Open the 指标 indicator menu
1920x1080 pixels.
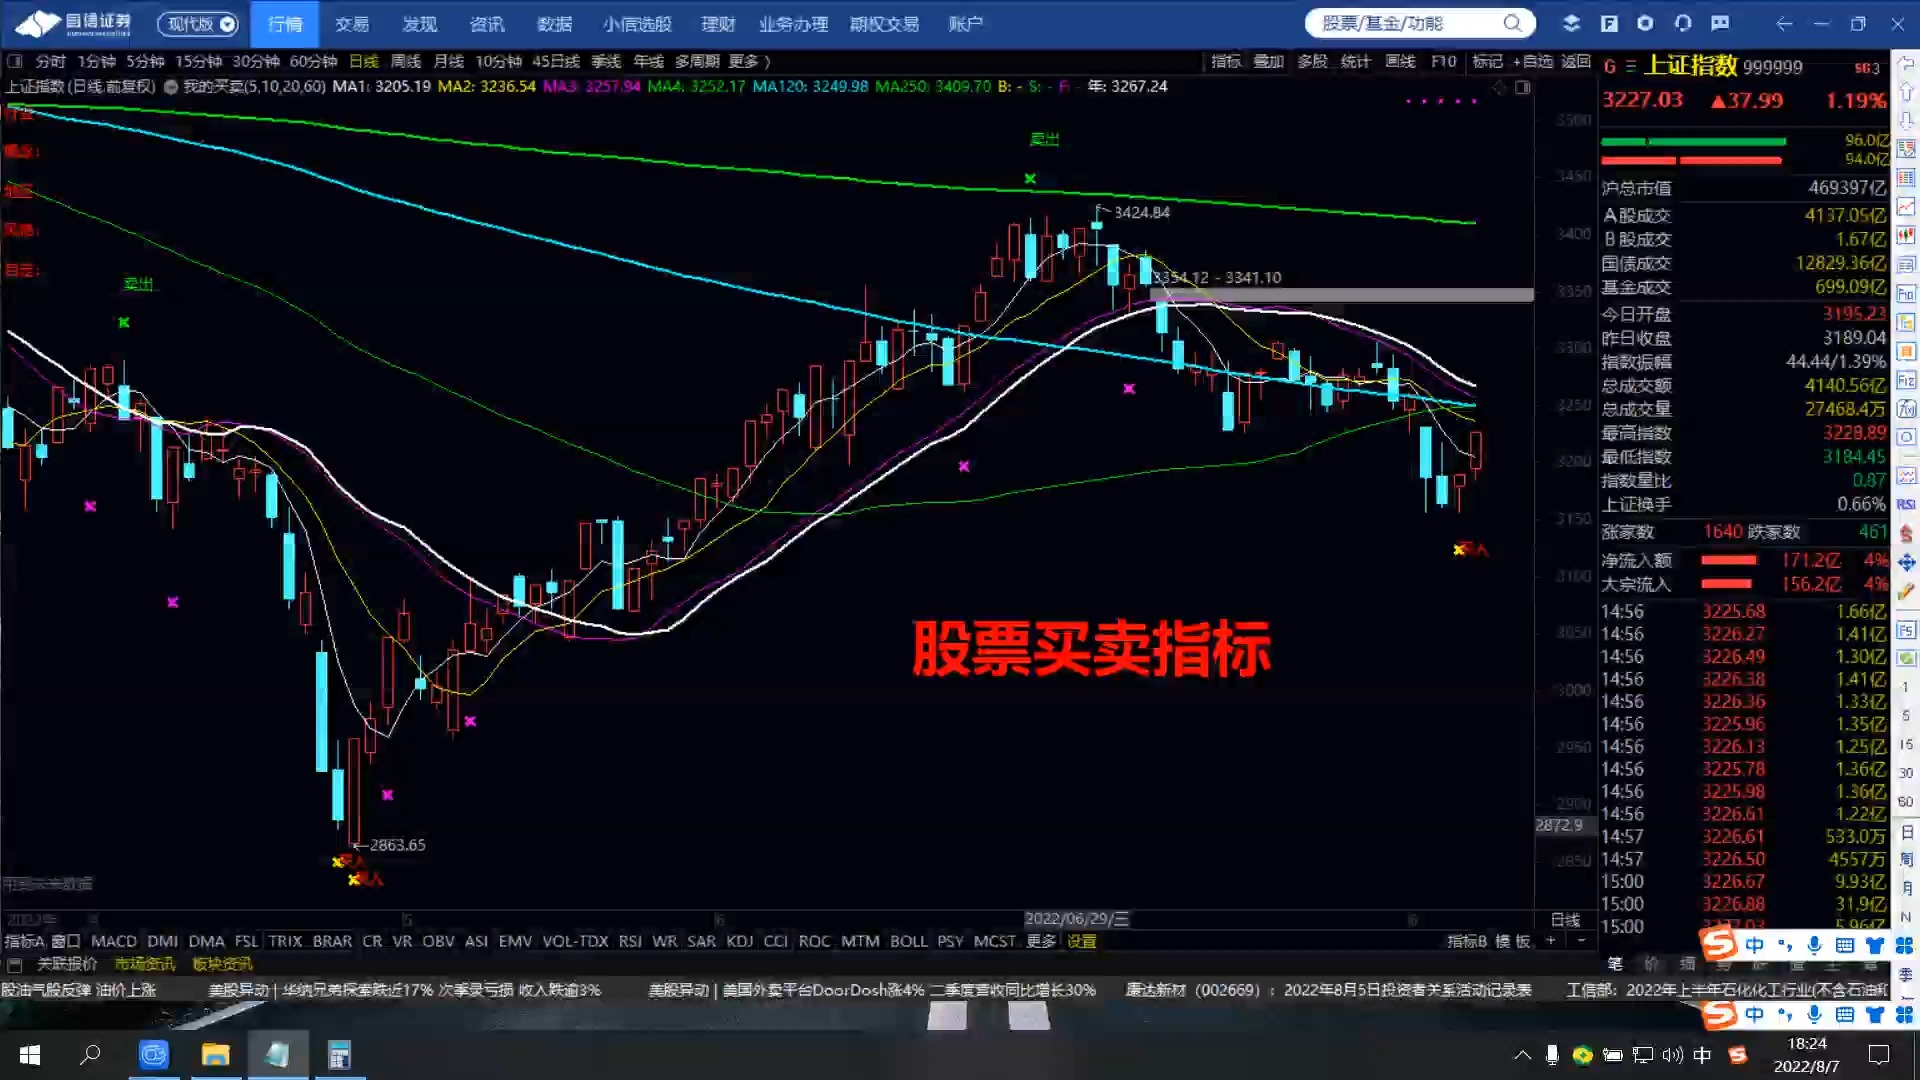coord(1226,62)
